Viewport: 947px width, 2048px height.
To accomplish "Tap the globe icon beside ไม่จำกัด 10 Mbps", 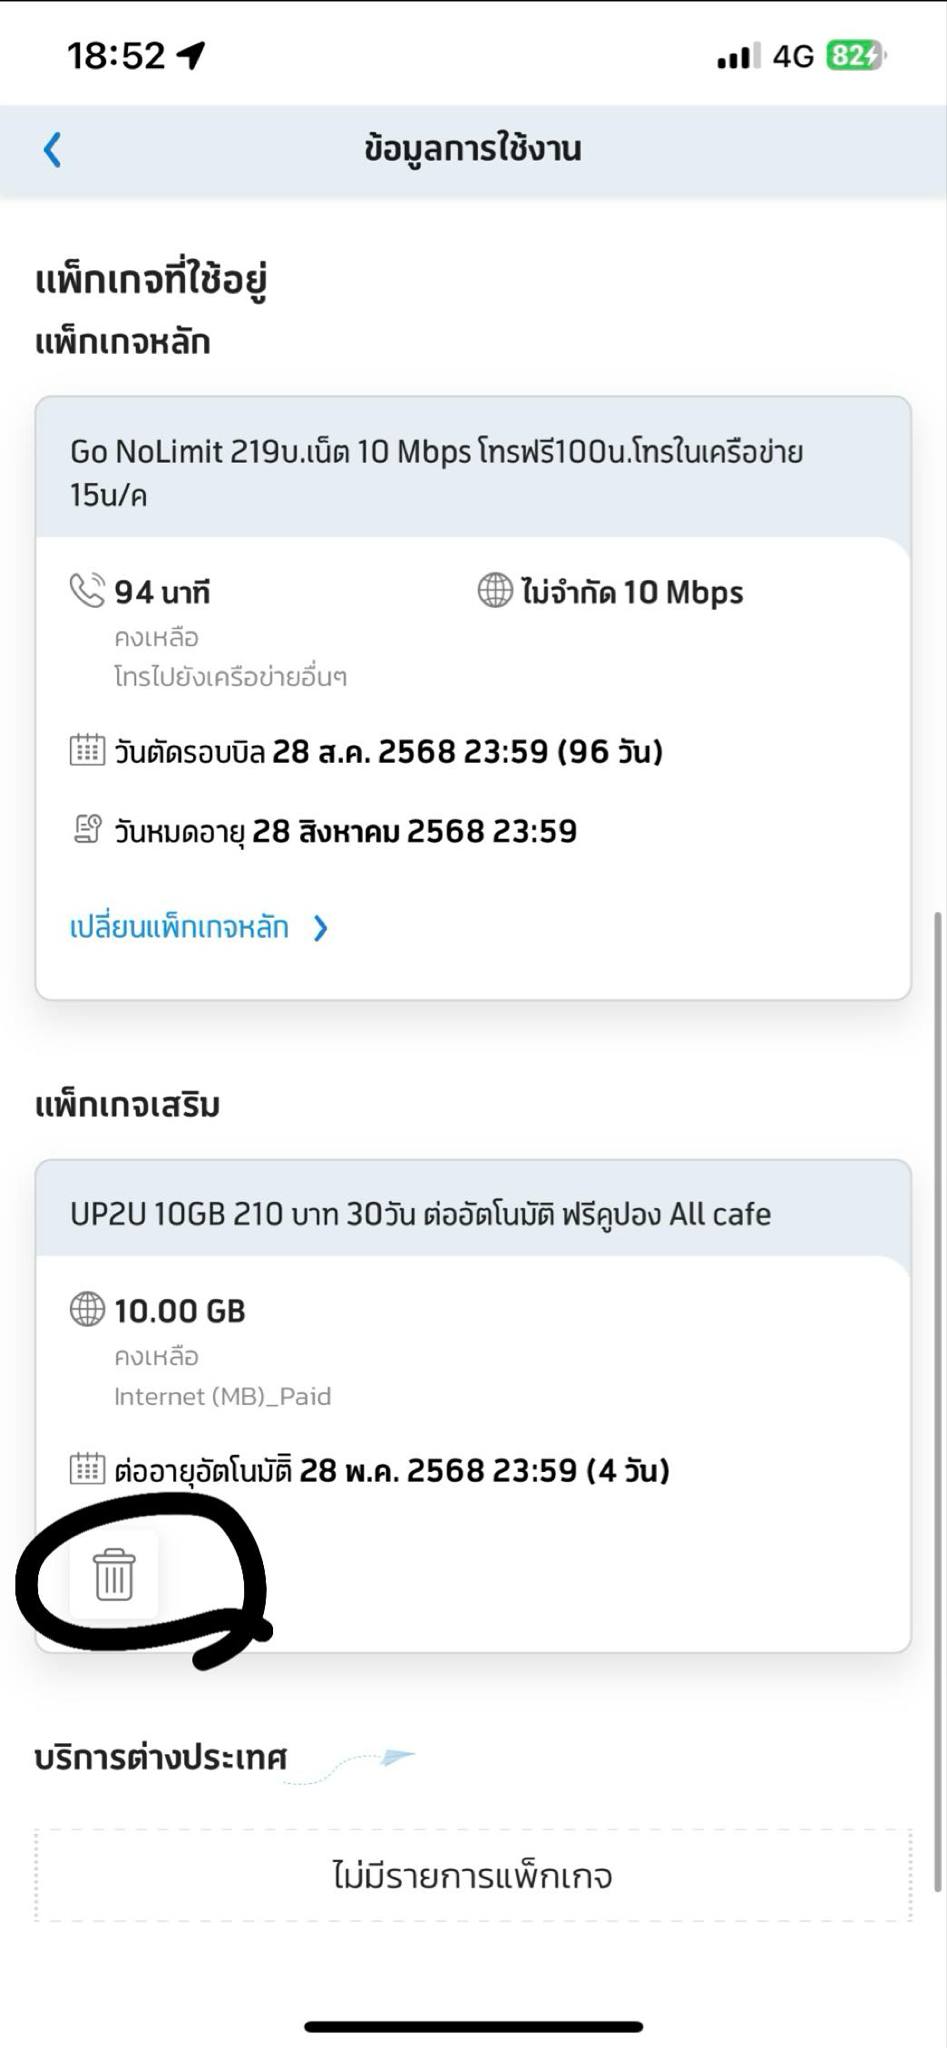I will tap(495, 590).
